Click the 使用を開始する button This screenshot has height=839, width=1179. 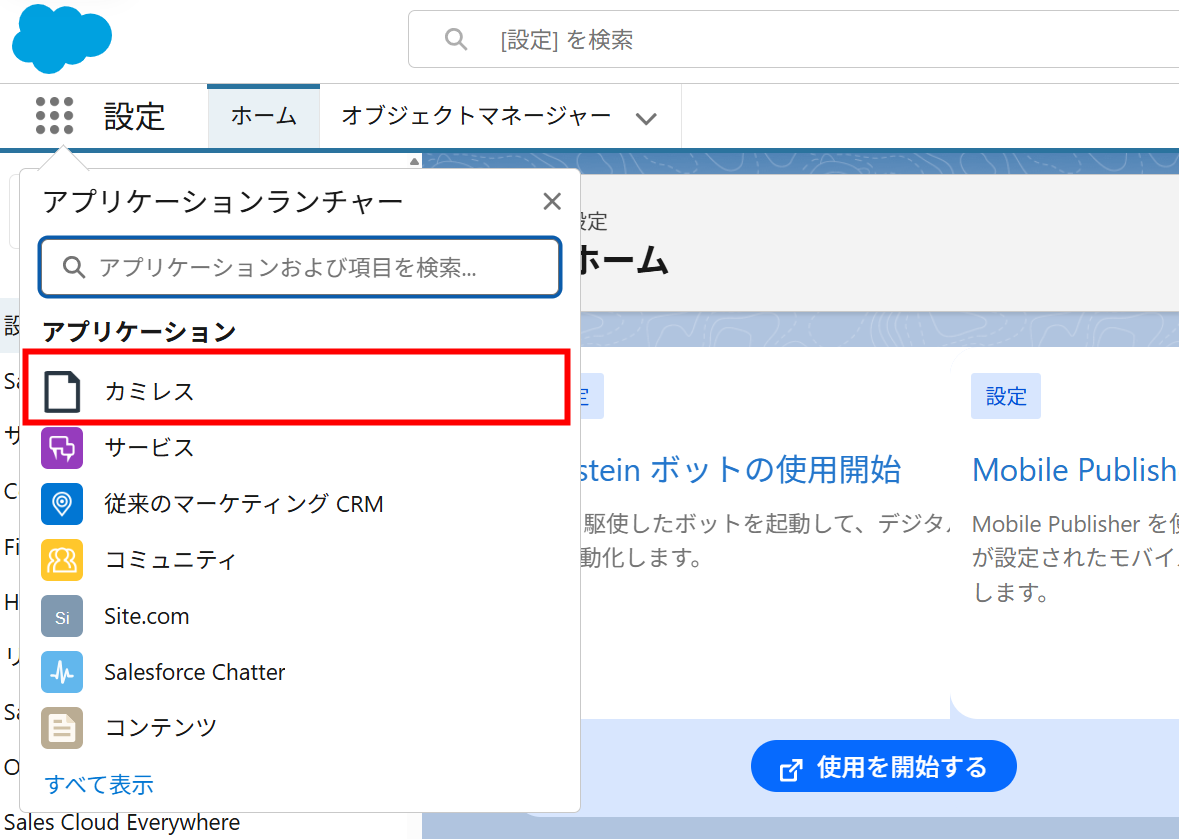tap(883, 765)
